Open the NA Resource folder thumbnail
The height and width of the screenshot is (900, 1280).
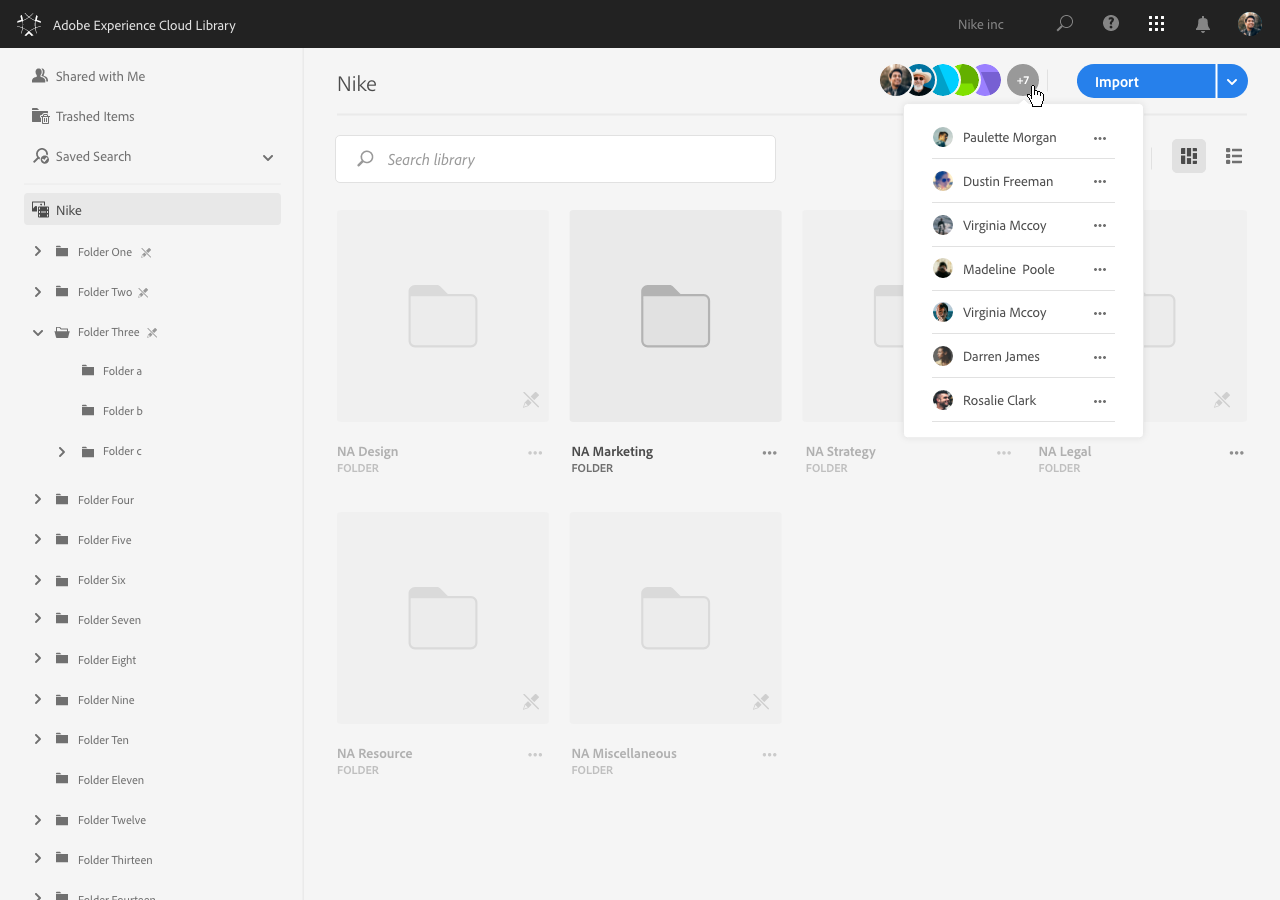(443, 618)
